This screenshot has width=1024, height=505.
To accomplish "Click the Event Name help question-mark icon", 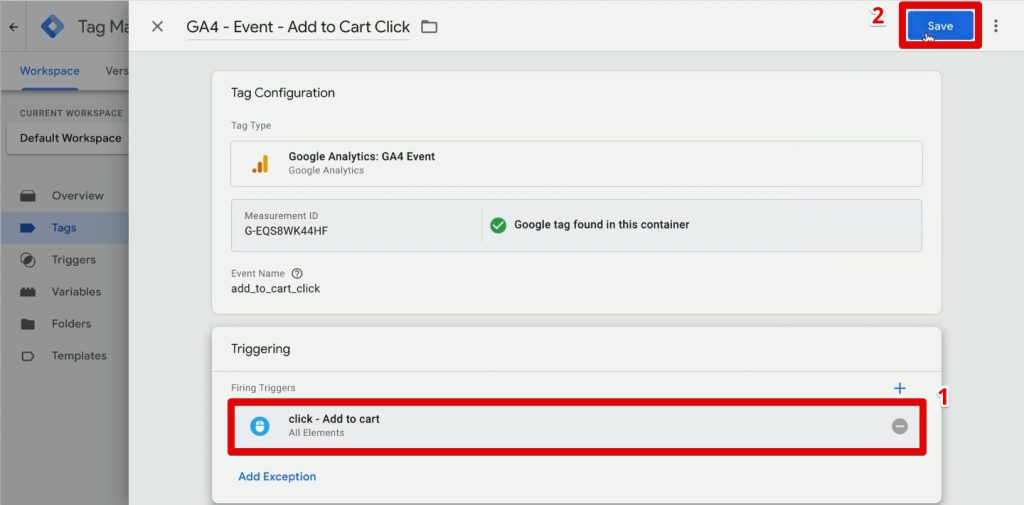I will click(297, 274).
